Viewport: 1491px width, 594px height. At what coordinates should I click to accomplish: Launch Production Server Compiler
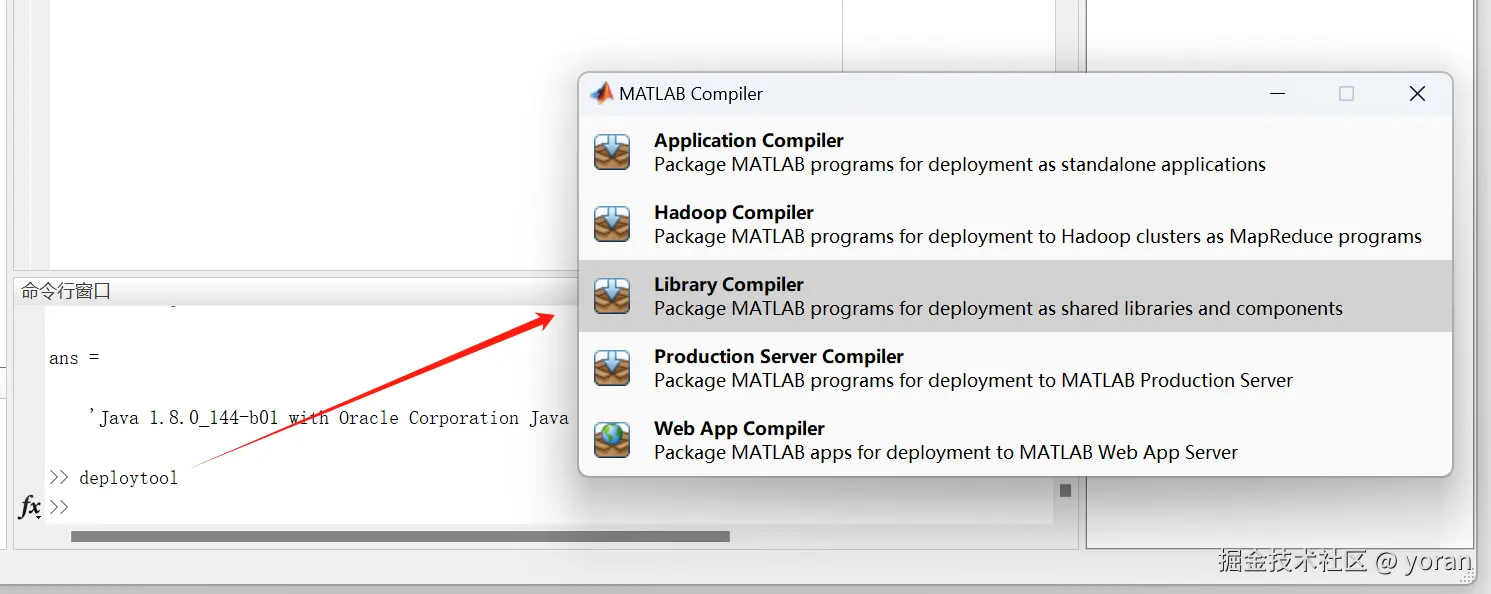1015,368
